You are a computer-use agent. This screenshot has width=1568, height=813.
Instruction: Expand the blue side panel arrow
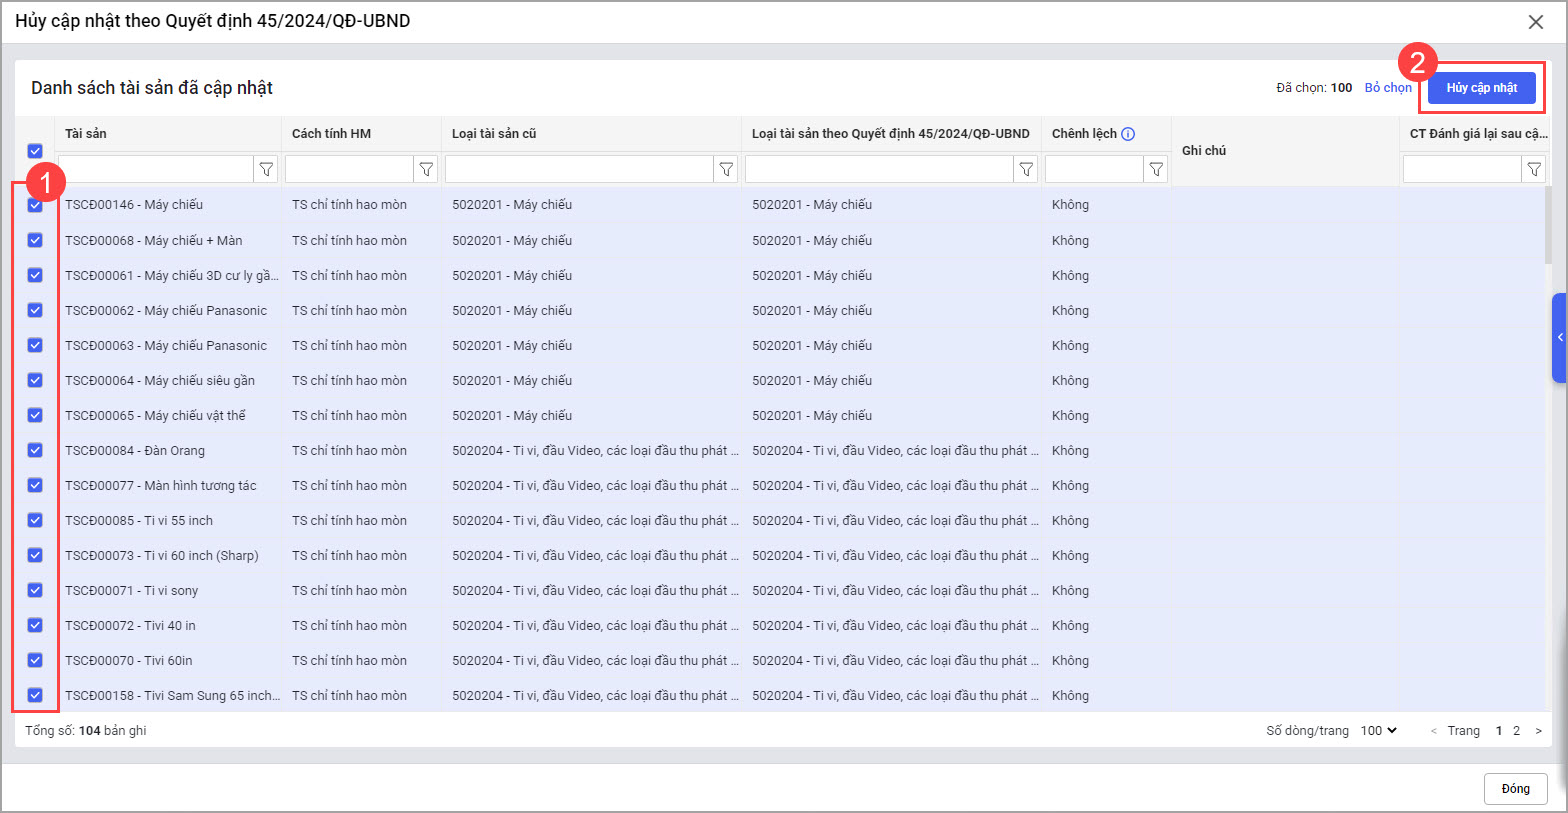point(1559,338)
